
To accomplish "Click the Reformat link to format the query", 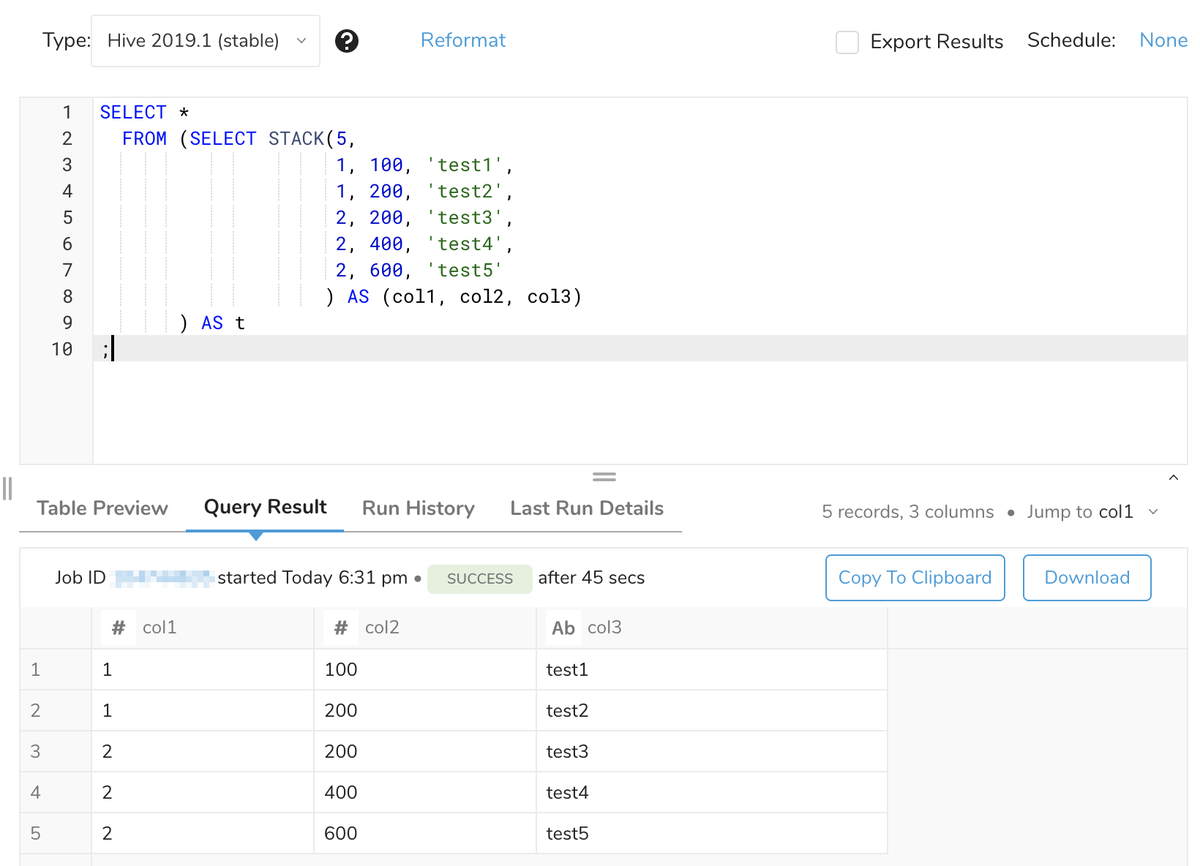I will (463, 40).
